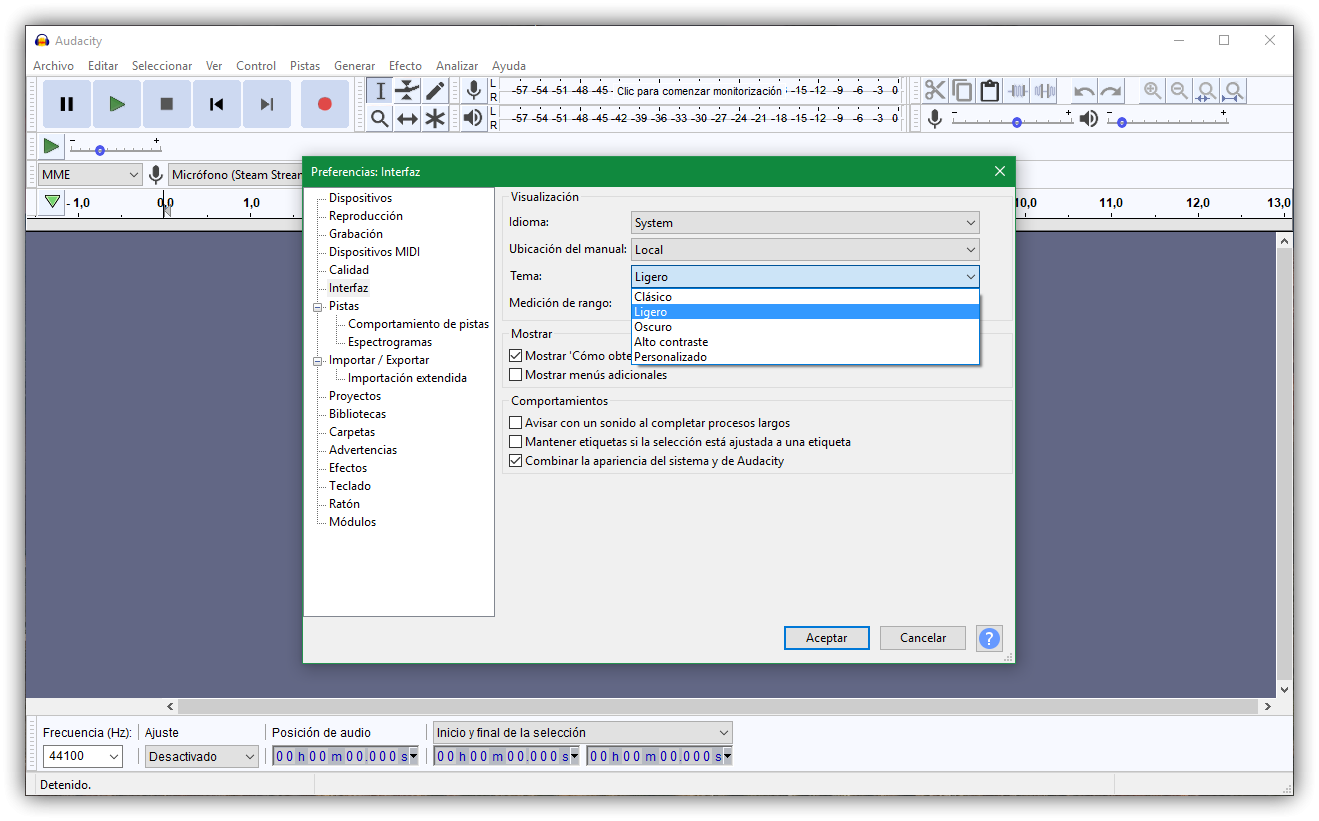Click the Aceptar button
This screenshot has width=1319, height=821.
click(826, 638)
